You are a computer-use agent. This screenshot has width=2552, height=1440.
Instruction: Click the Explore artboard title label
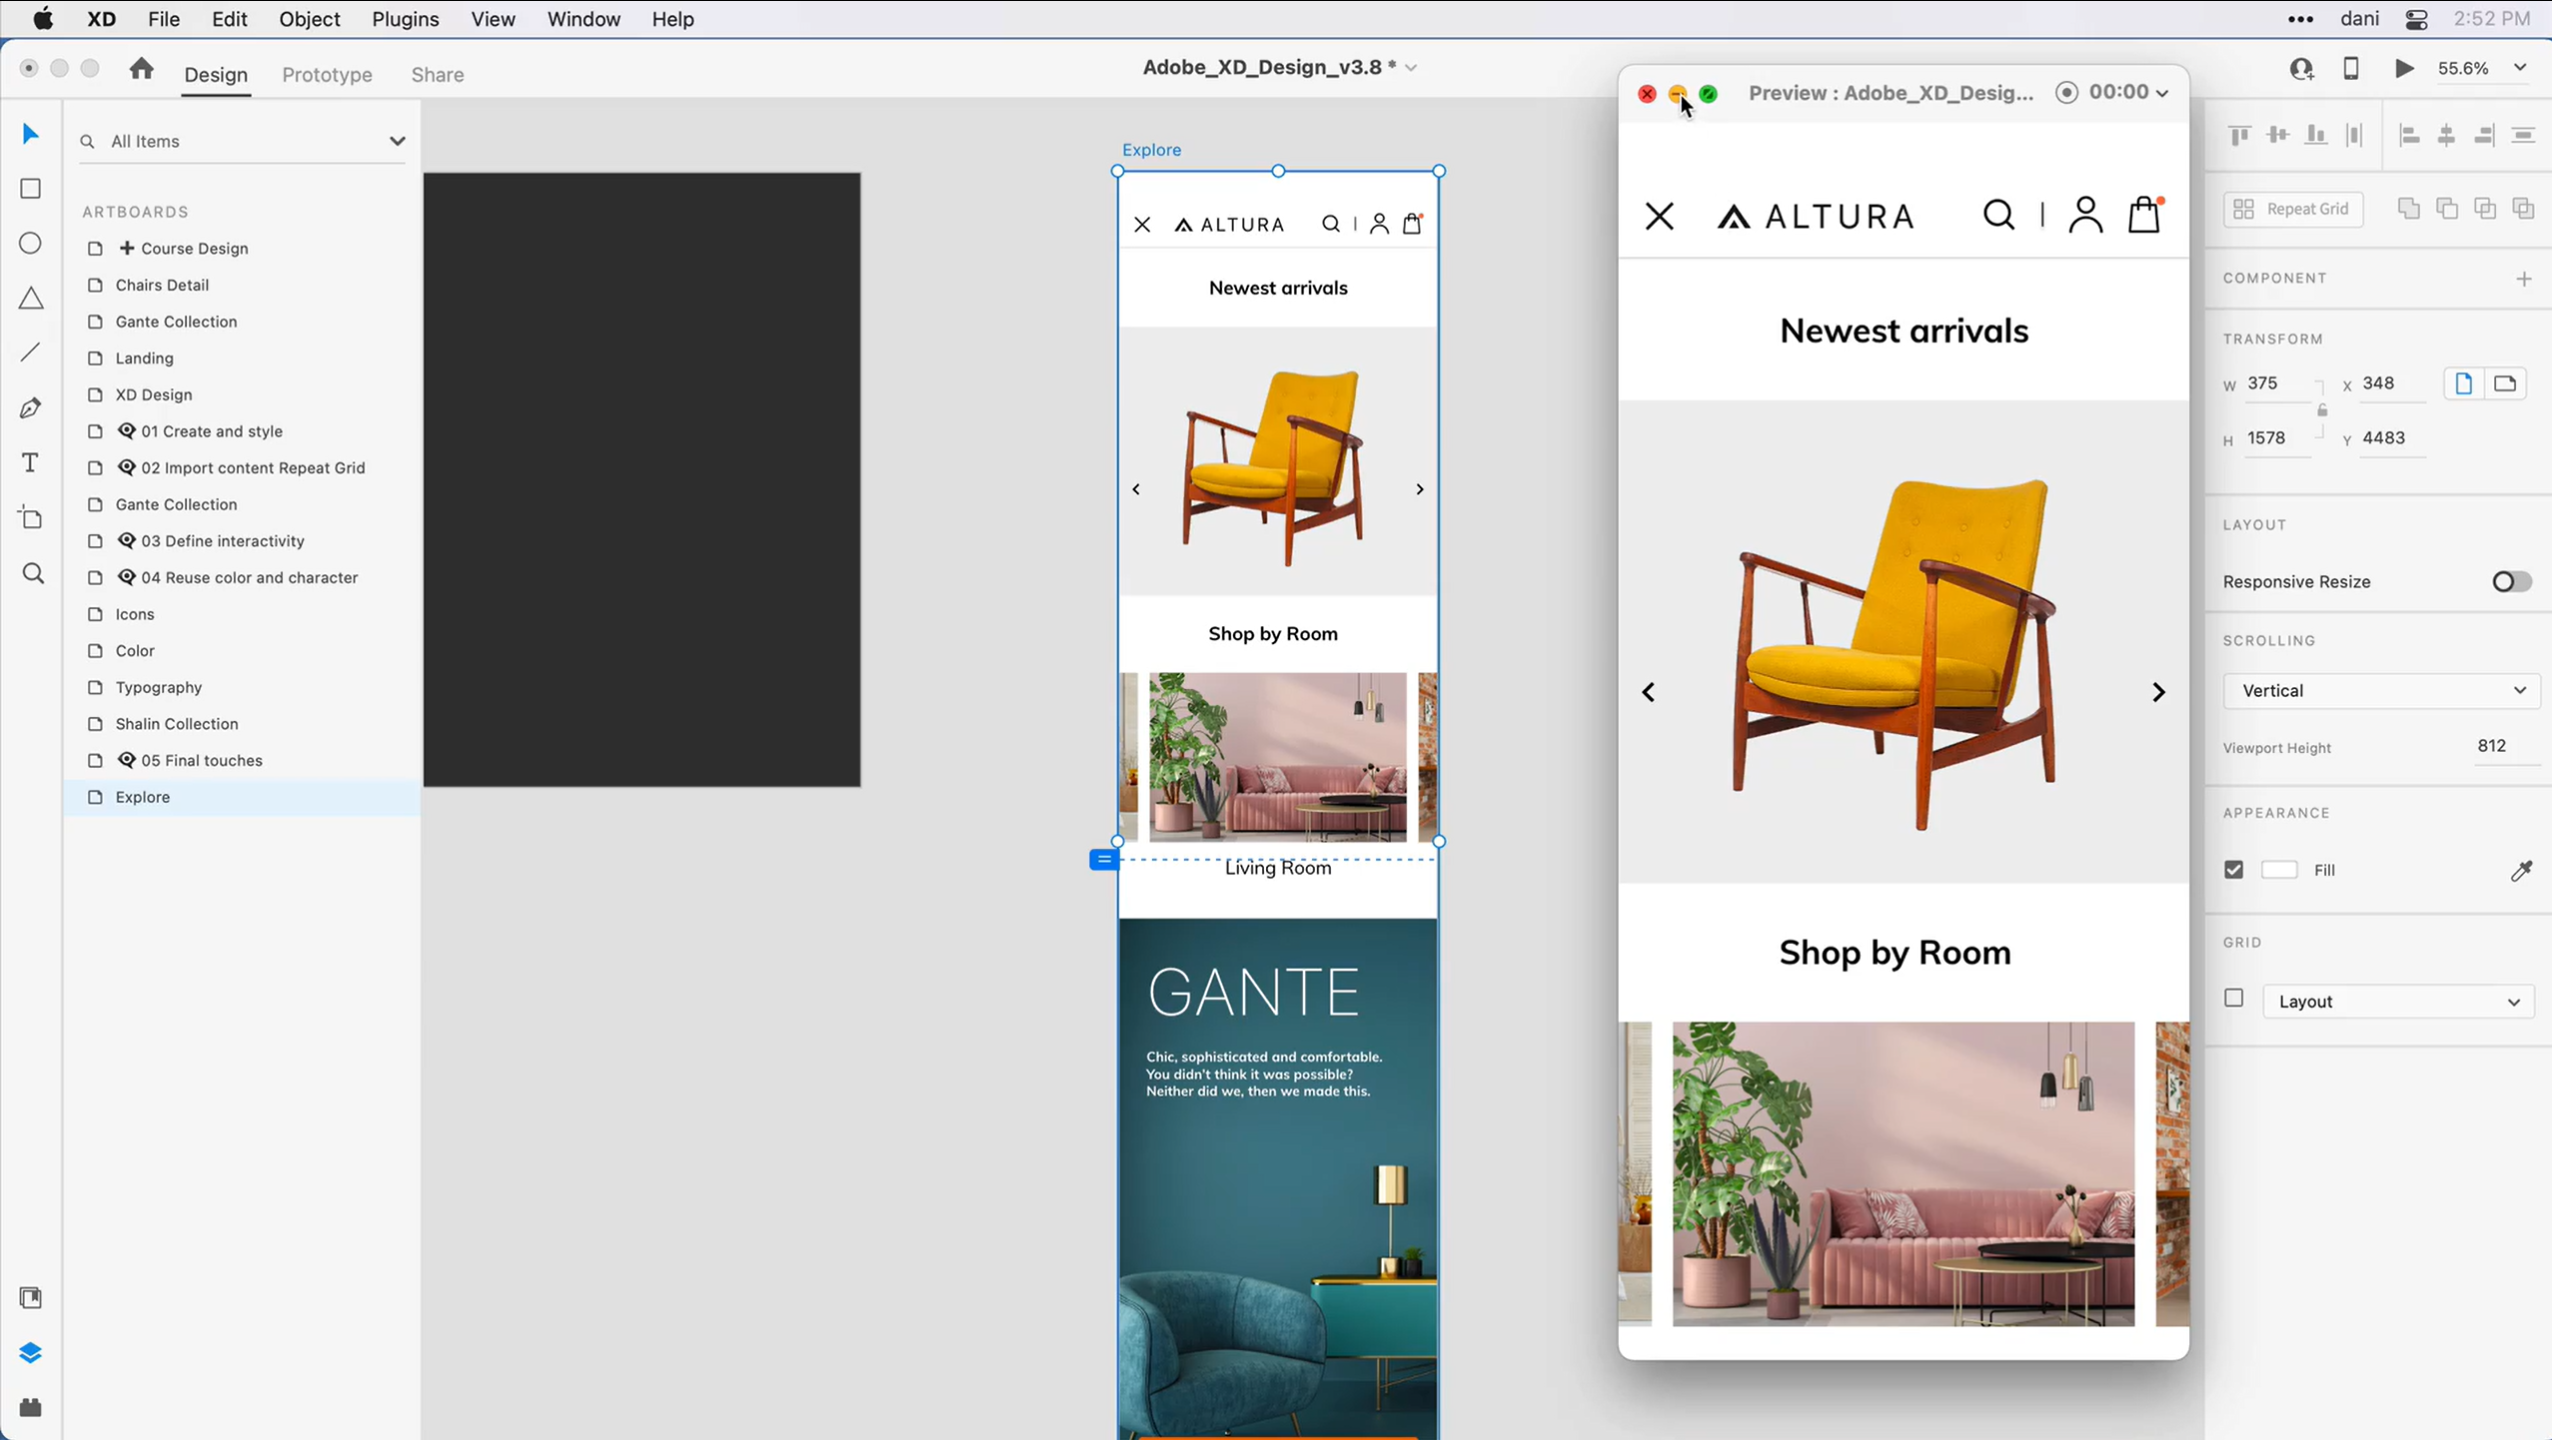1151,150
